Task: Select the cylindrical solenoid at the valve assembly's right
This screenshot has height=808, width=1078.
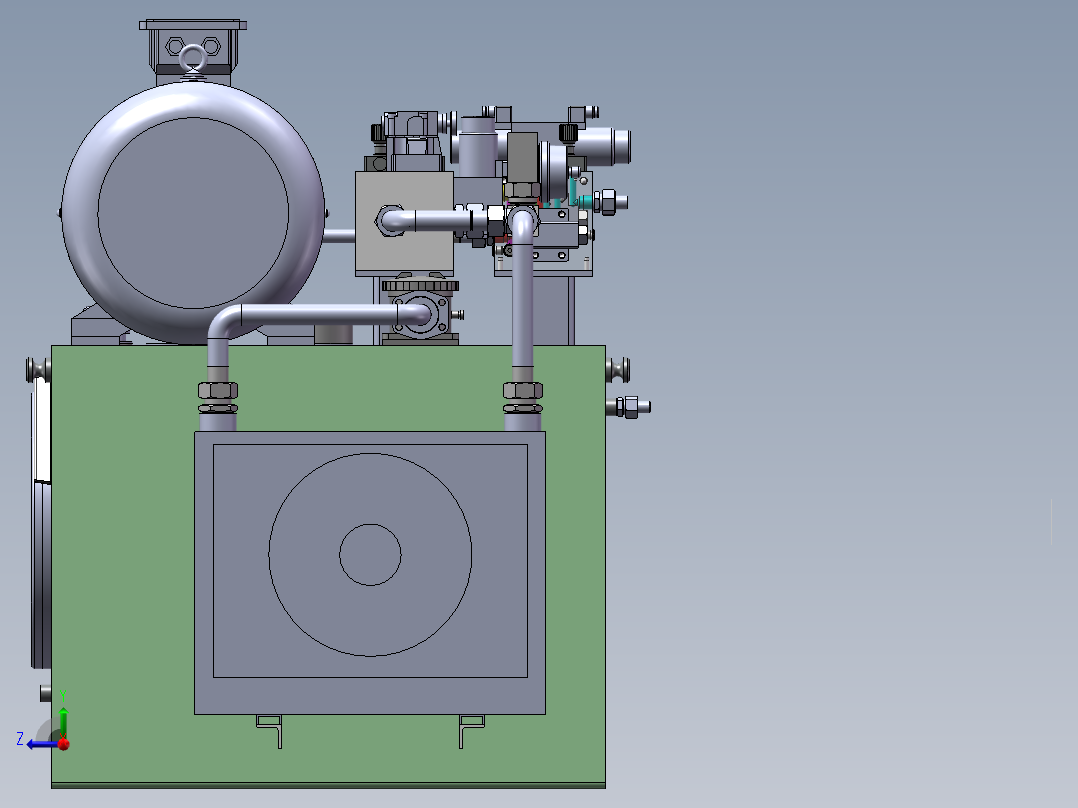Action: click(602, 146)
